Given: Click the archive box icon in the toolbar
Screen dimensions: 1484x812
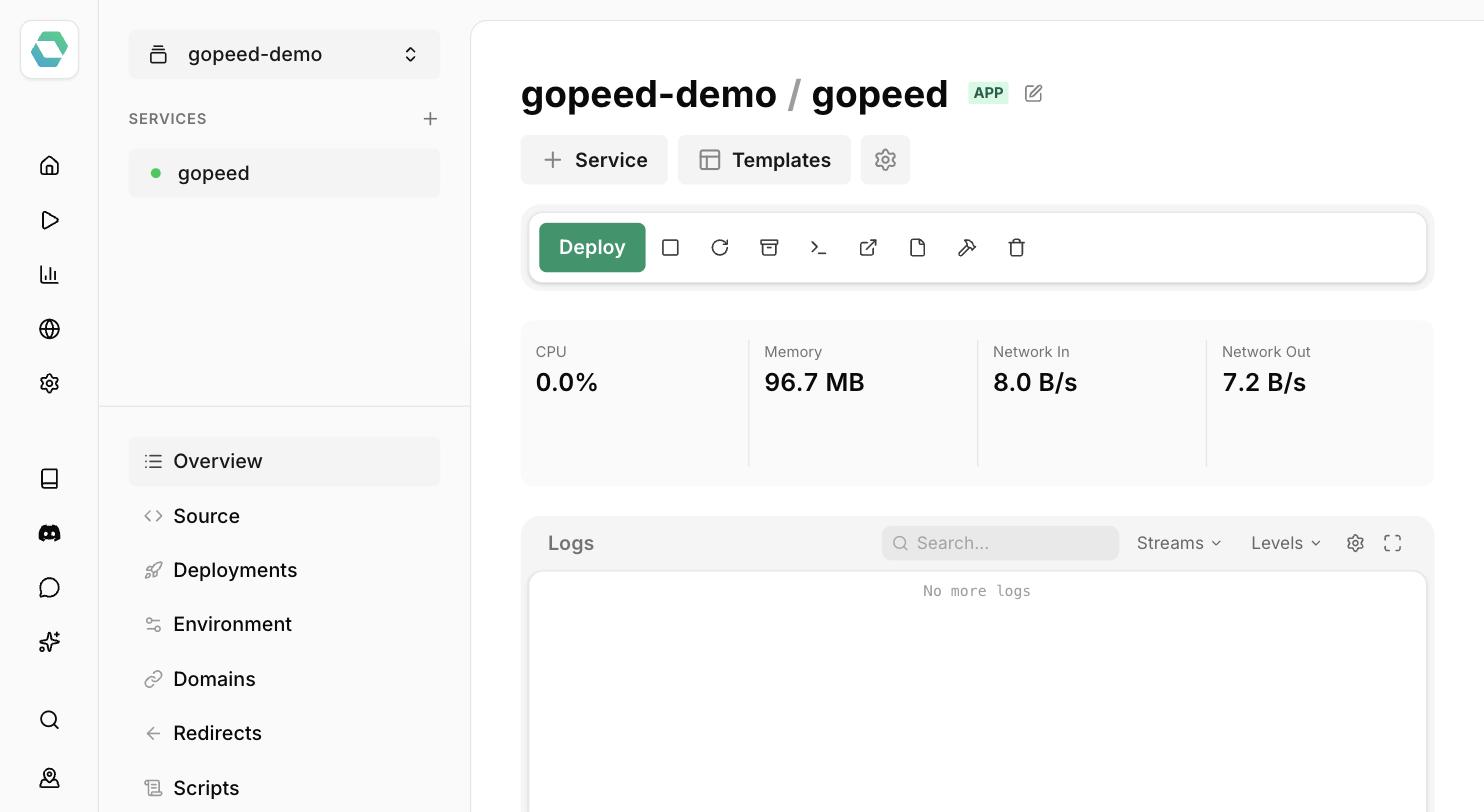Looking at the screenshot, I should [769, 247].
